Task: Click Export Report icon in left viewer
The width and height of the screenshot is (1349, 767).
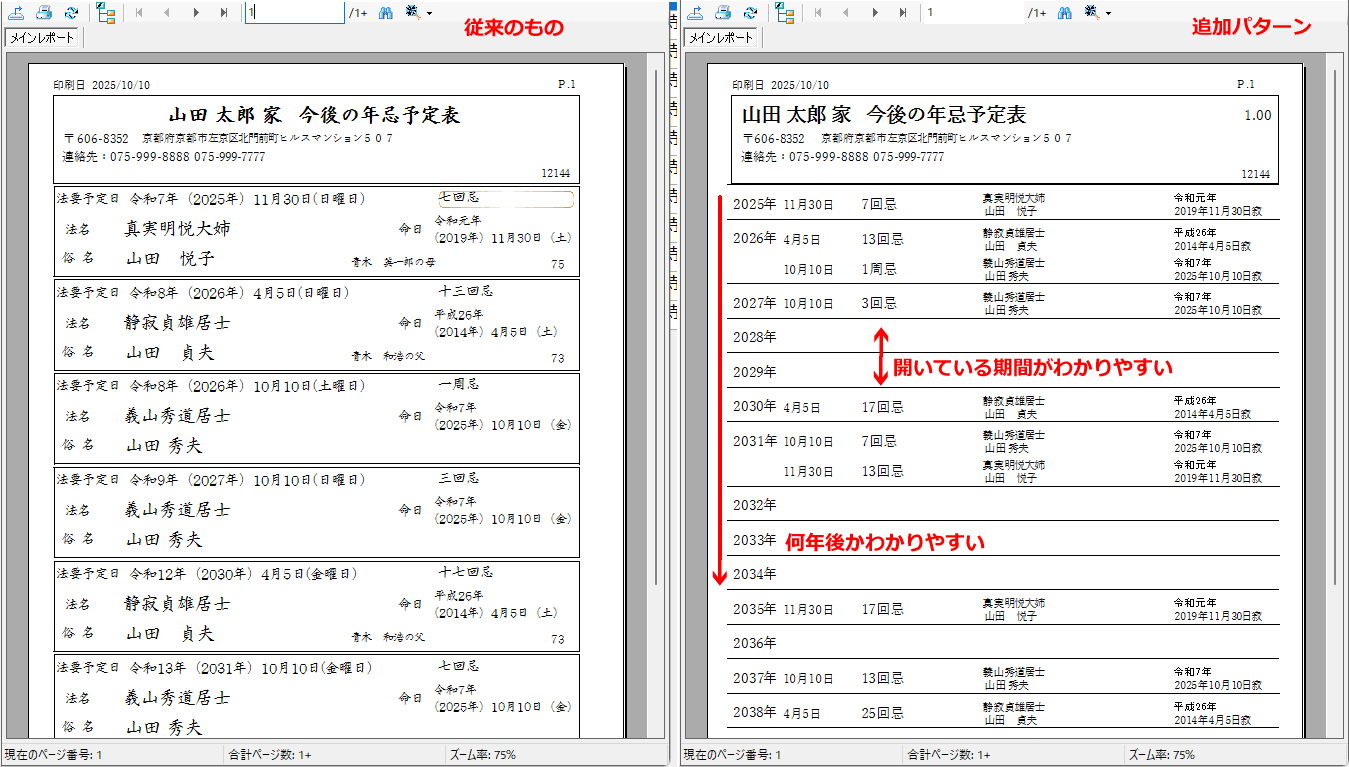Action: (17, 13)
